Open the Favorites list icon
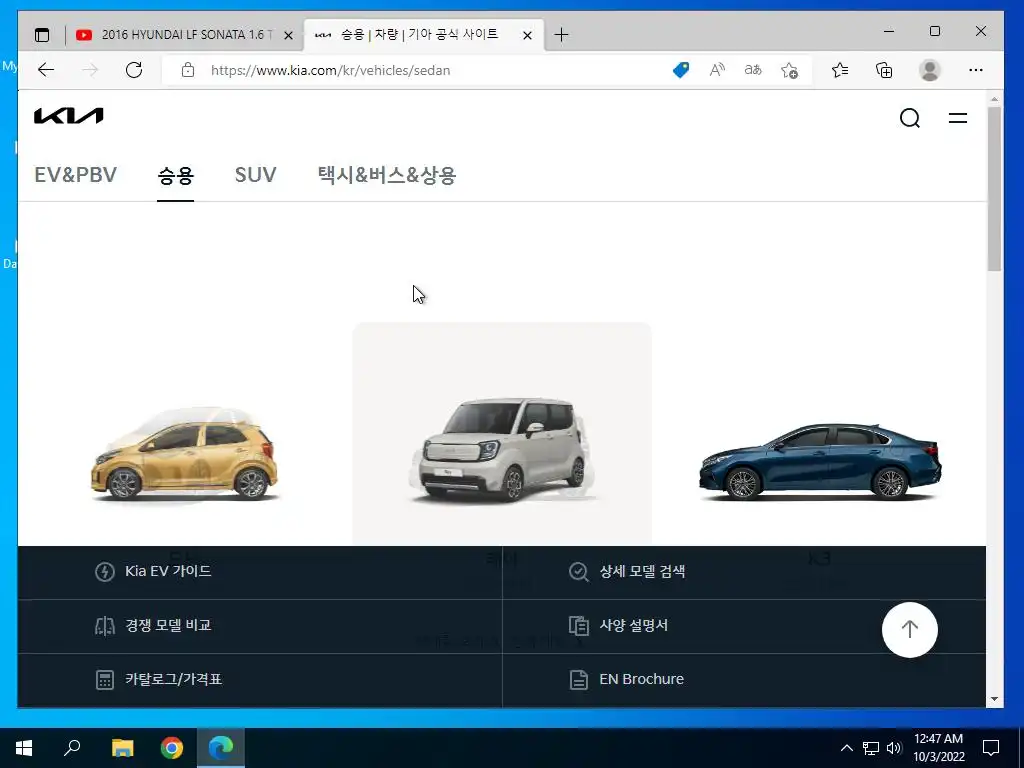Viewport: 1024px width, 768px height. point(840,70)
